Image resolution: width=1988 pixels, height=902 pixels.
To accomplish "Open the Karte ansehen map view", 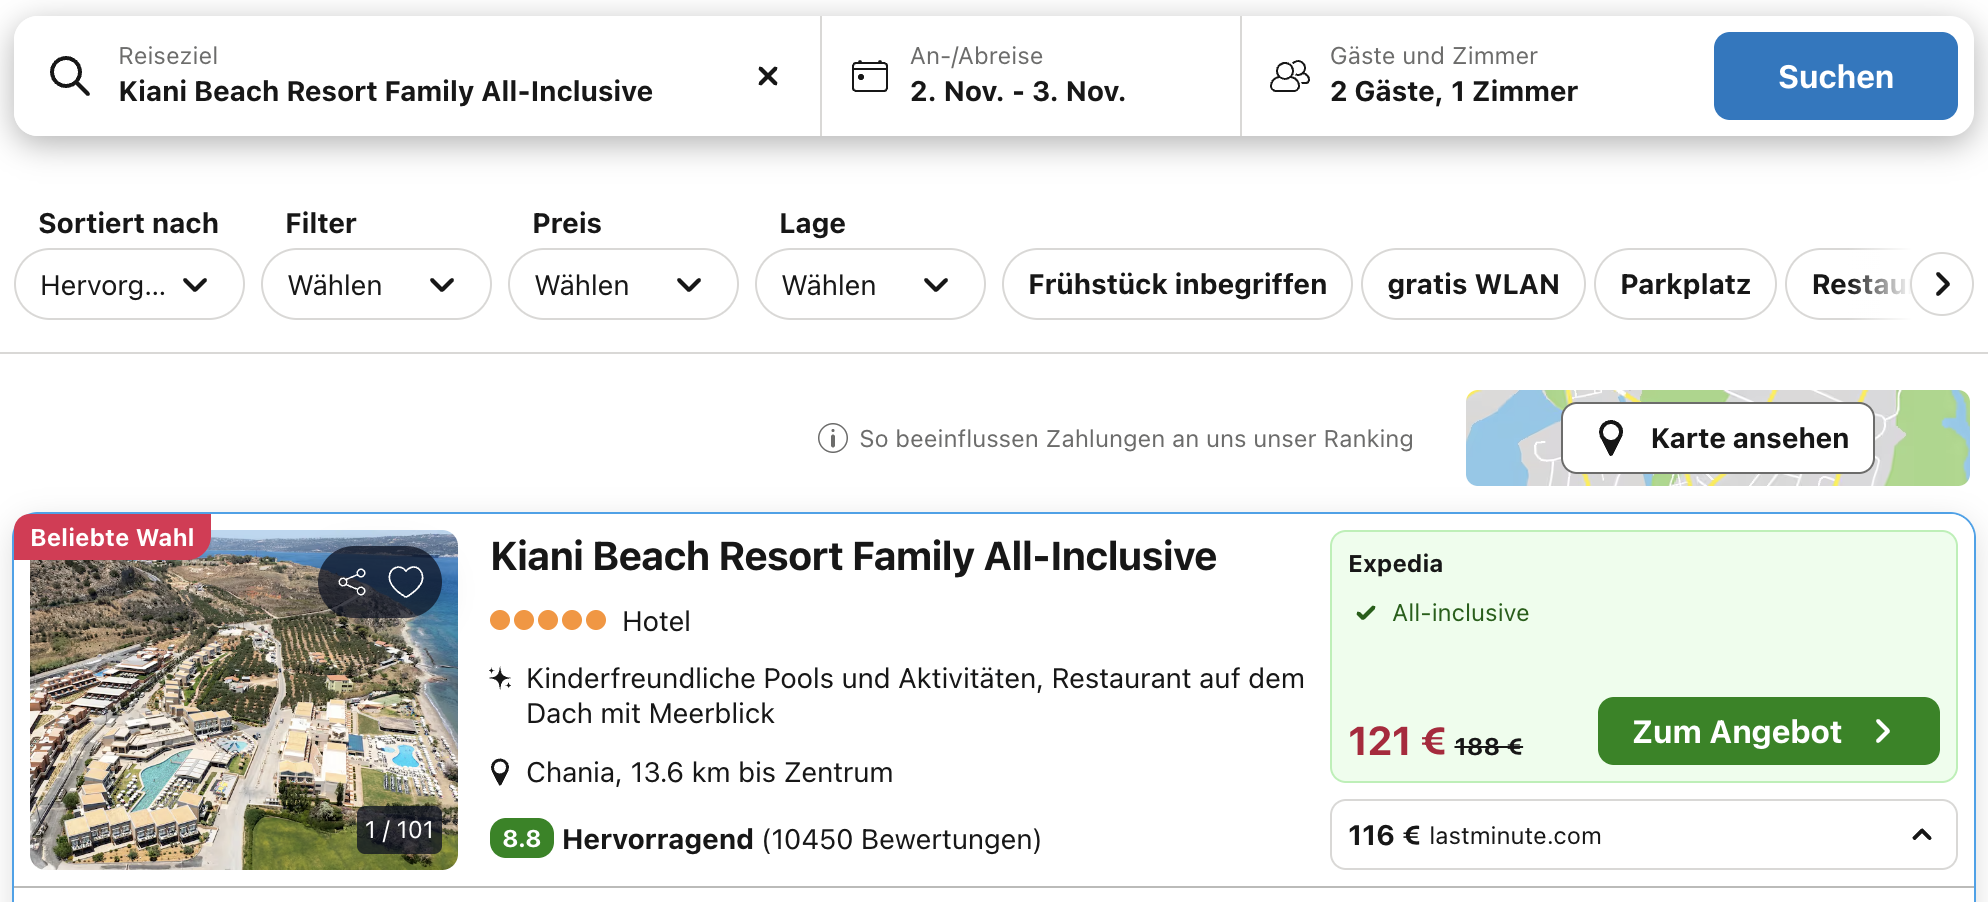I will [x=1717, y=438].
